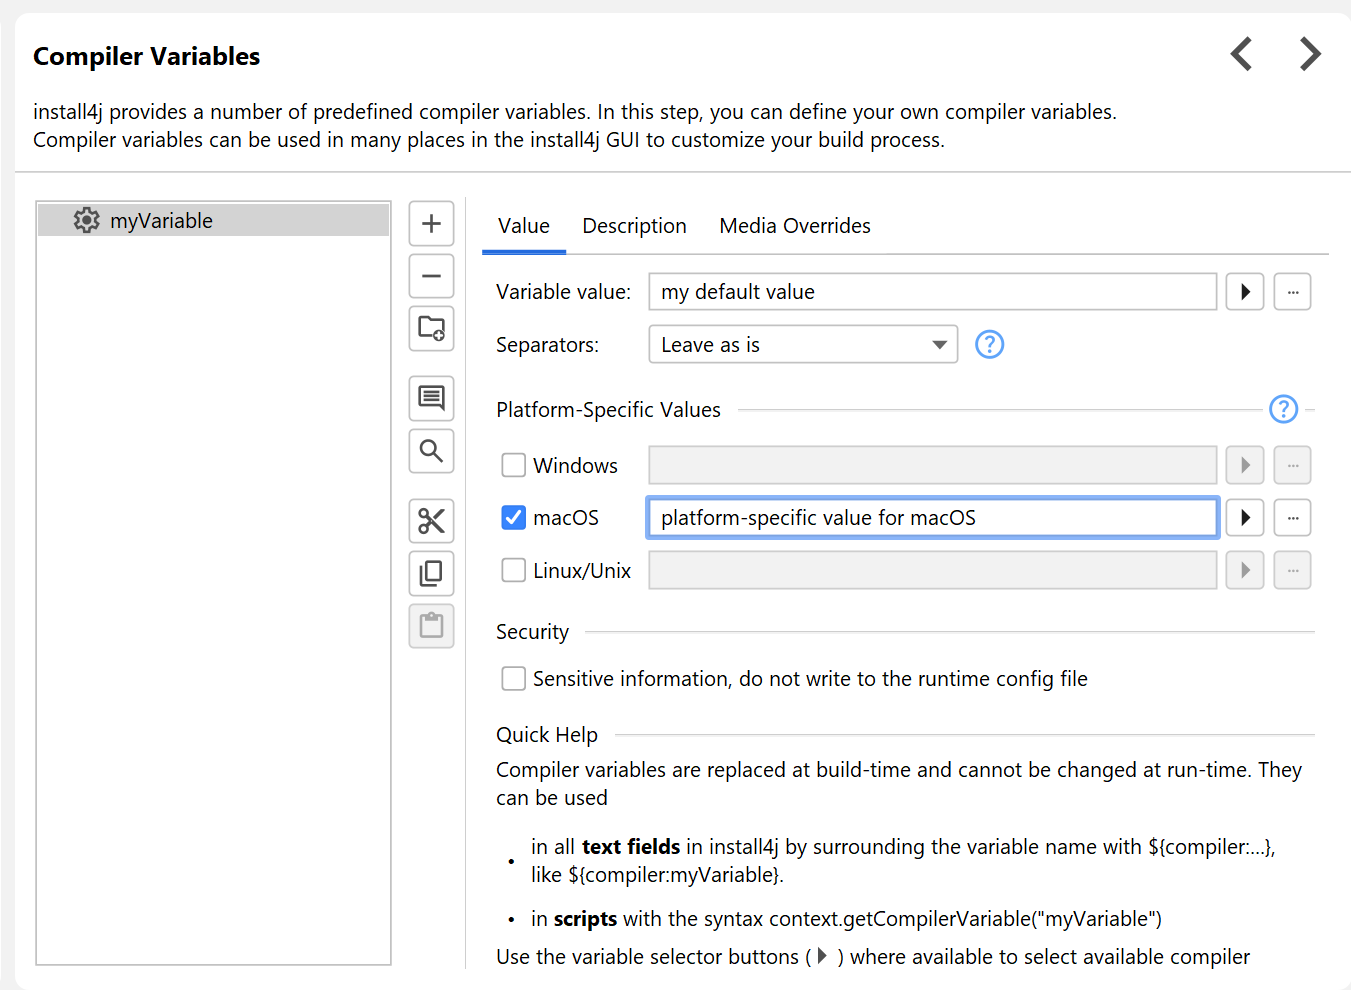Click the search magnifier icon
The height and width of the screenshot is (990, 1351).
point(431,451)
